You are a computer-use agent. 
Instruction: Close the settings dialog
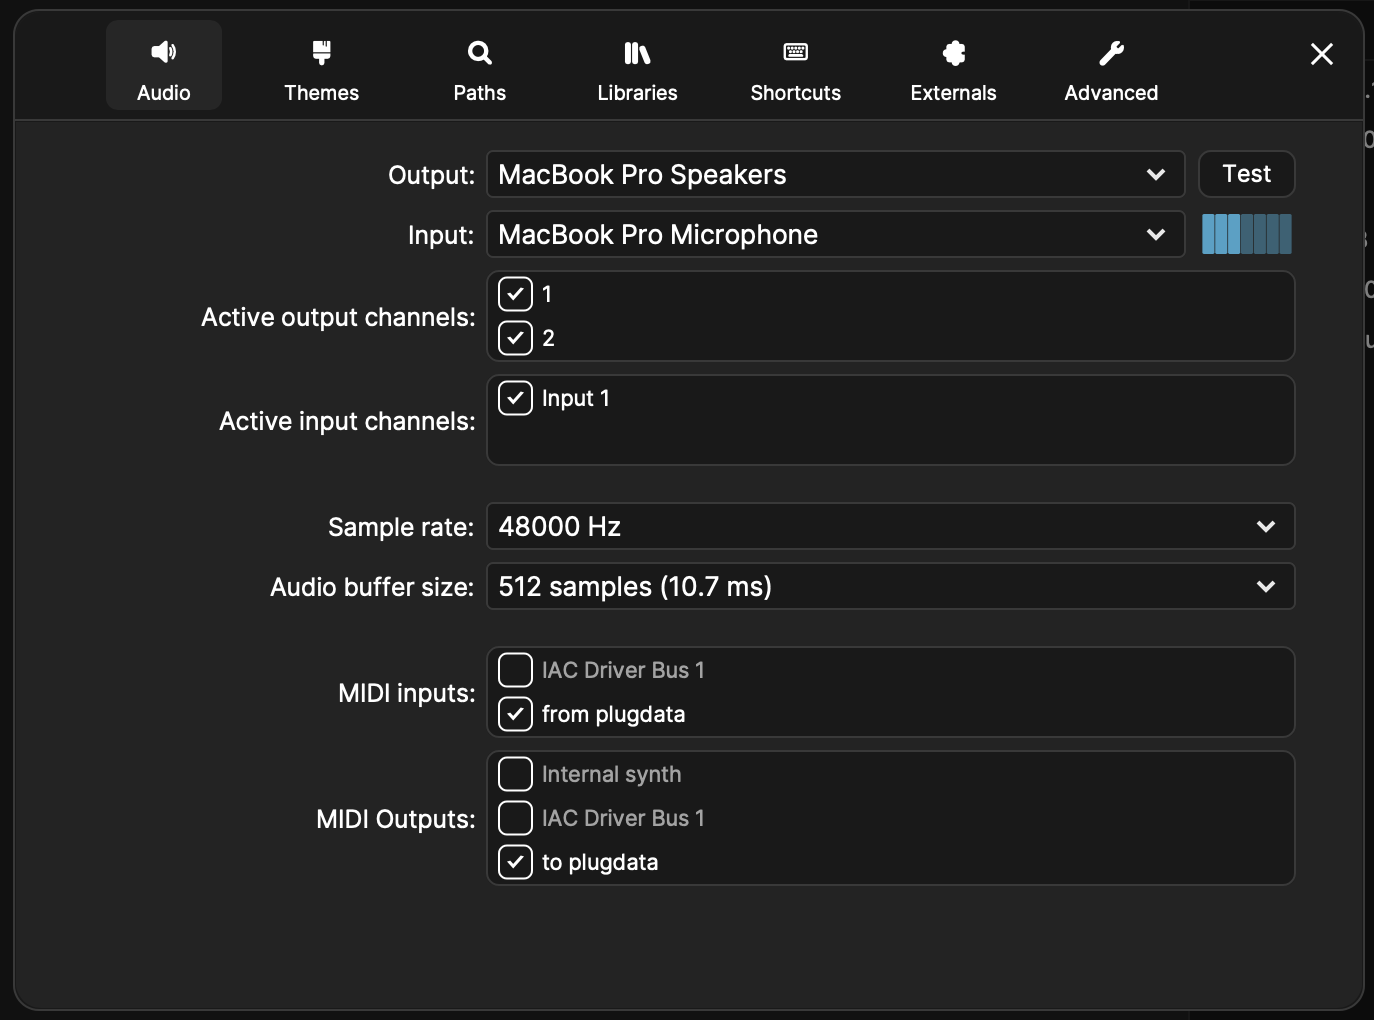[x=1322, y=54]
